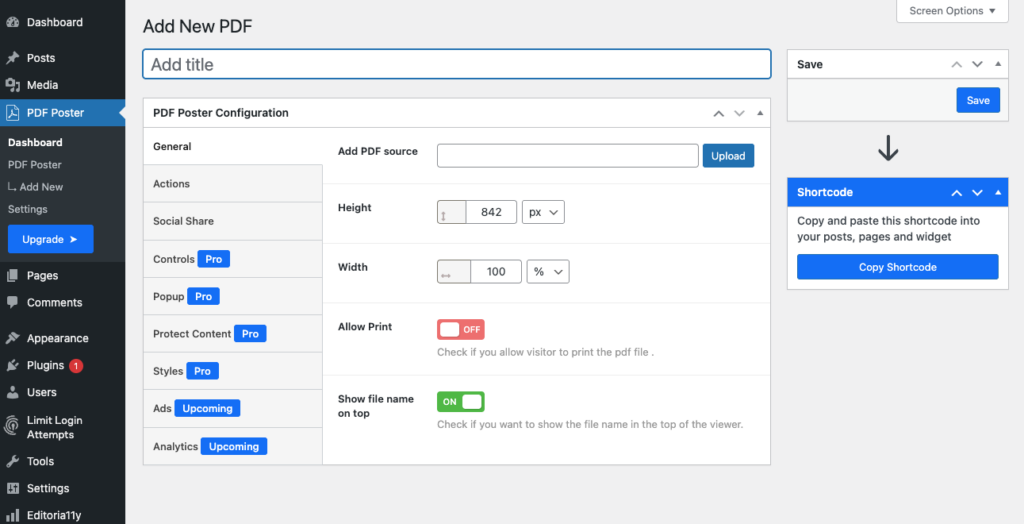Viewport: 1024px width, 524px height.
Task: Click the Upload button for PDF source
Action: coord(728,156)
